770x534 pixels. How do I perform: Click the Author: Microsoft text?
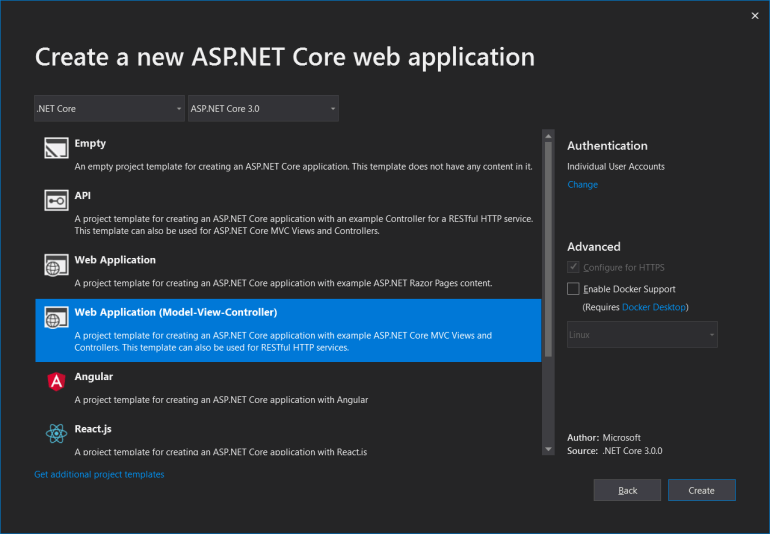604,437
